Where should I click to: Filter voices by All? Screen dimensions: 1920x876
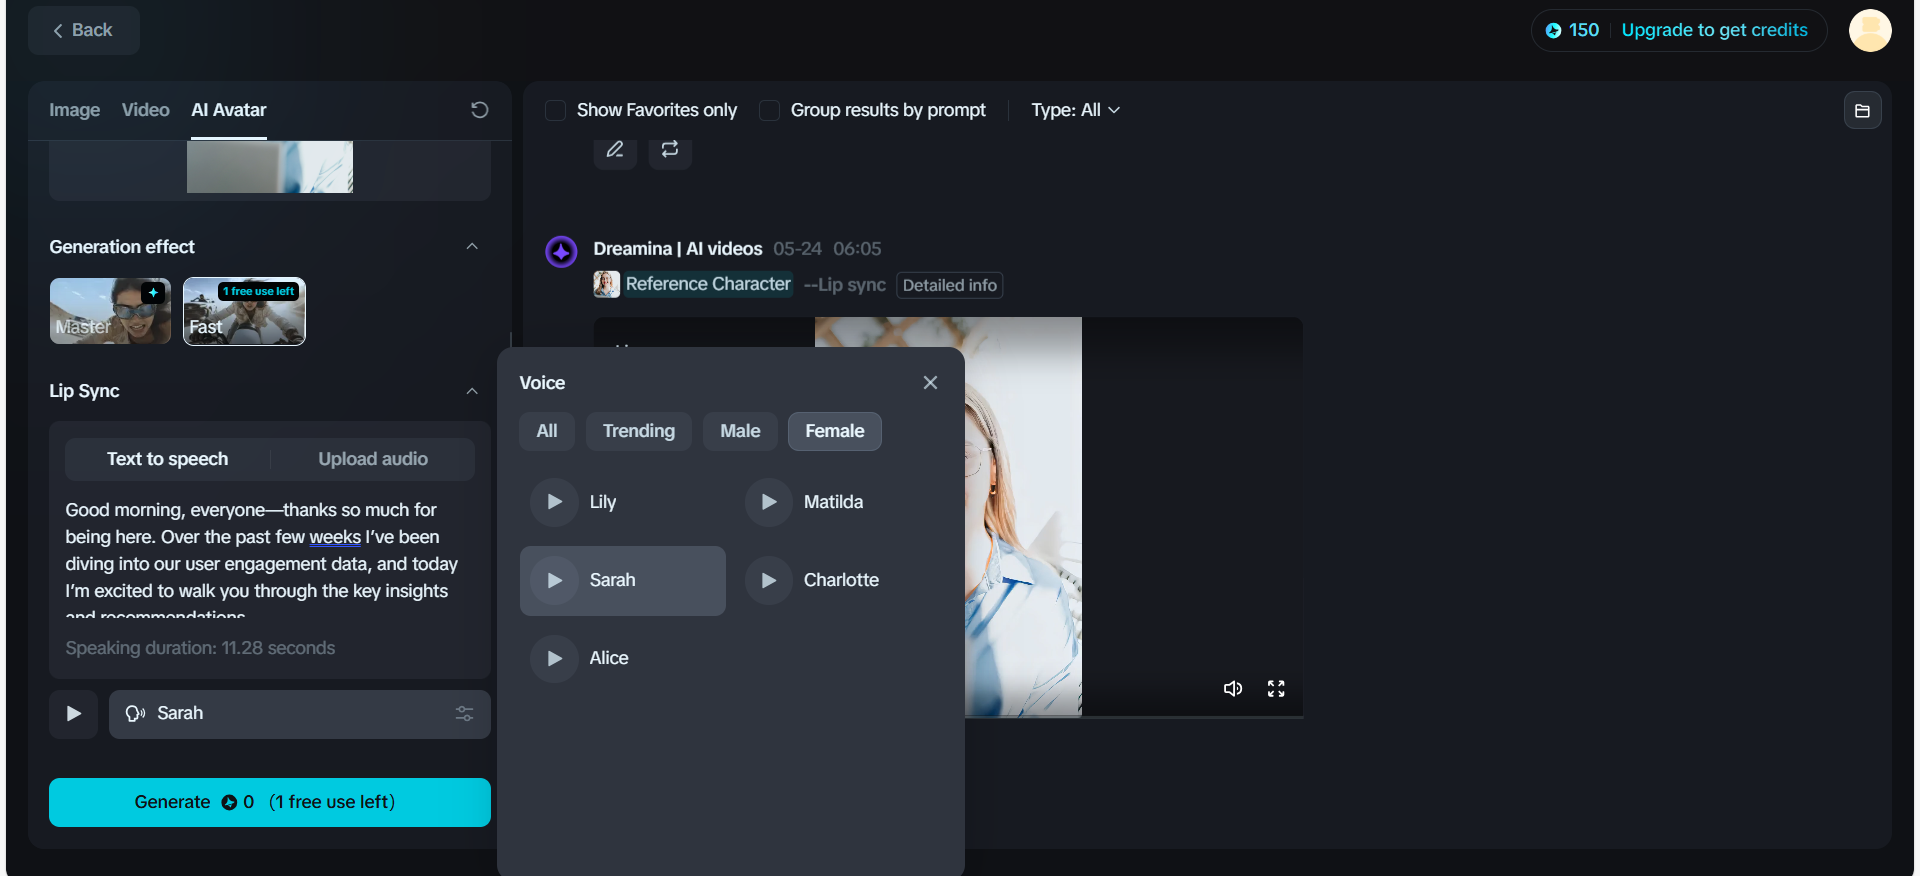point(547,431)
